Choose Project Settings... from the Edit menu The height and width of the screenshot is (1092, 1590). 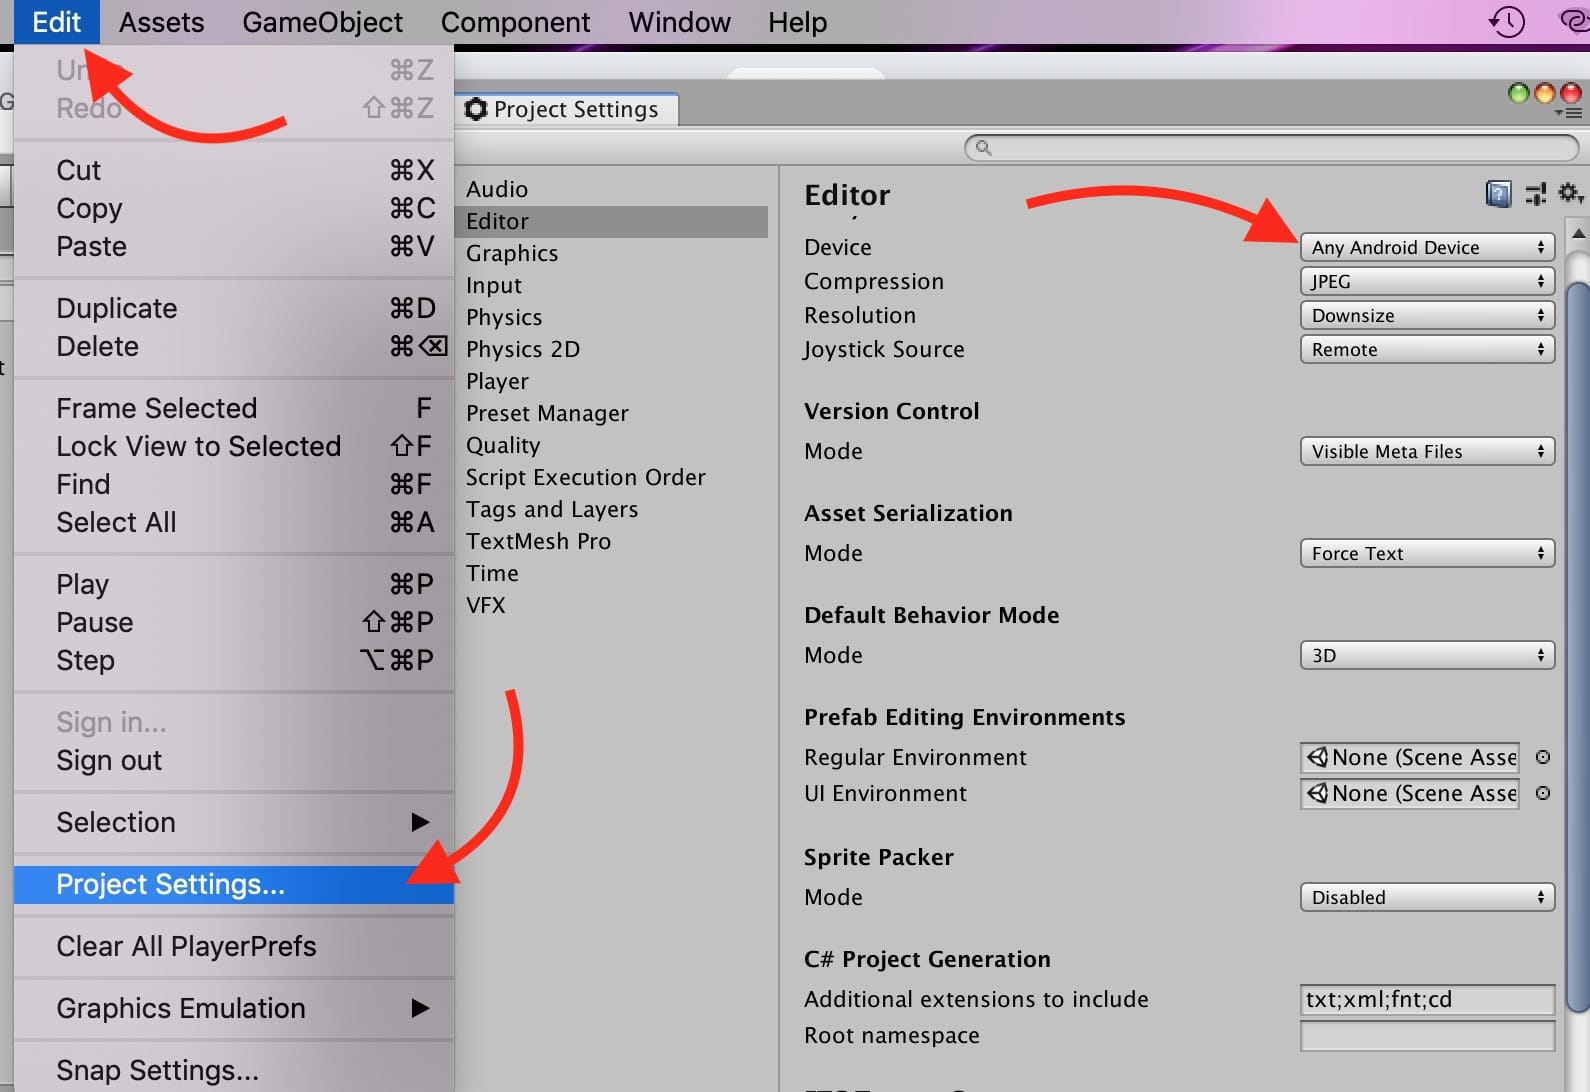234,884
